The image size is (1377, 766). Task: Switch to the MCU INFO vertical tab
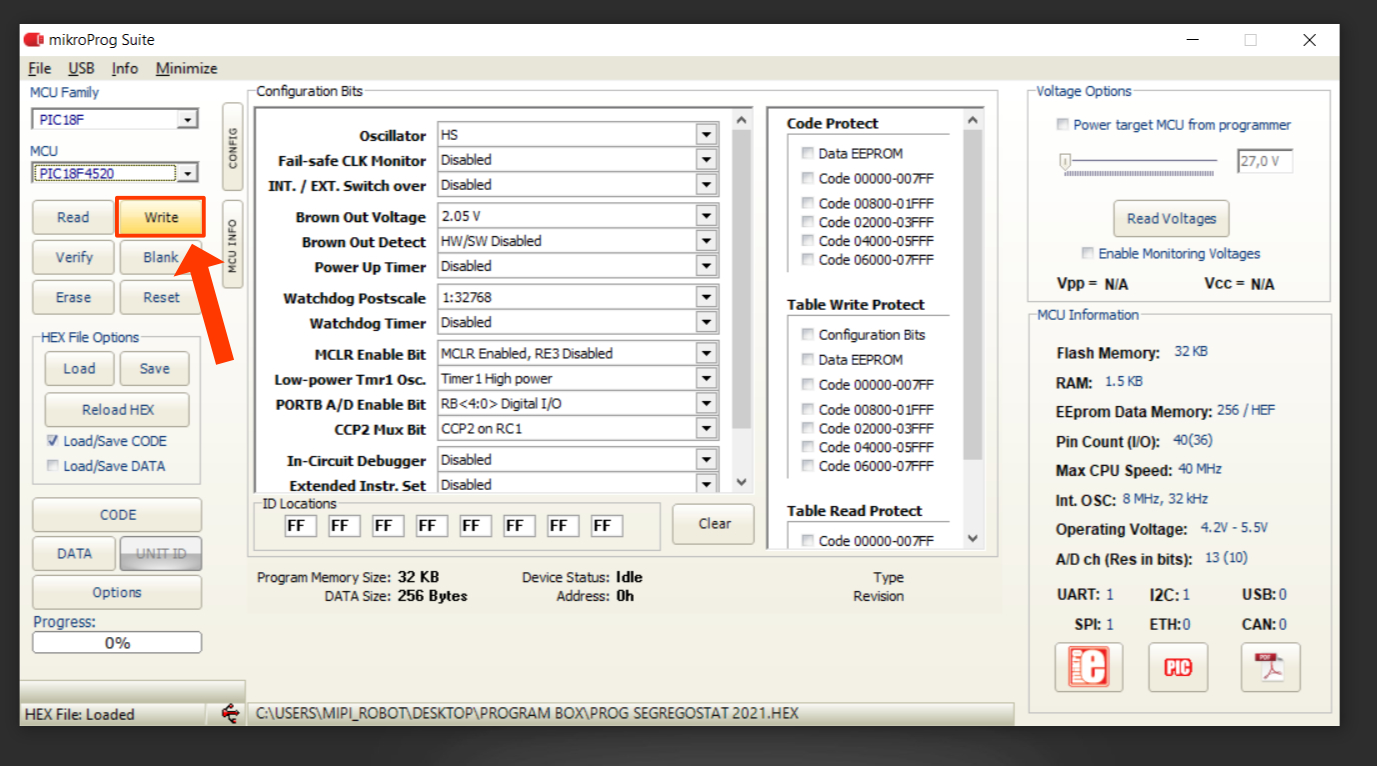click(x=232, y=245)
